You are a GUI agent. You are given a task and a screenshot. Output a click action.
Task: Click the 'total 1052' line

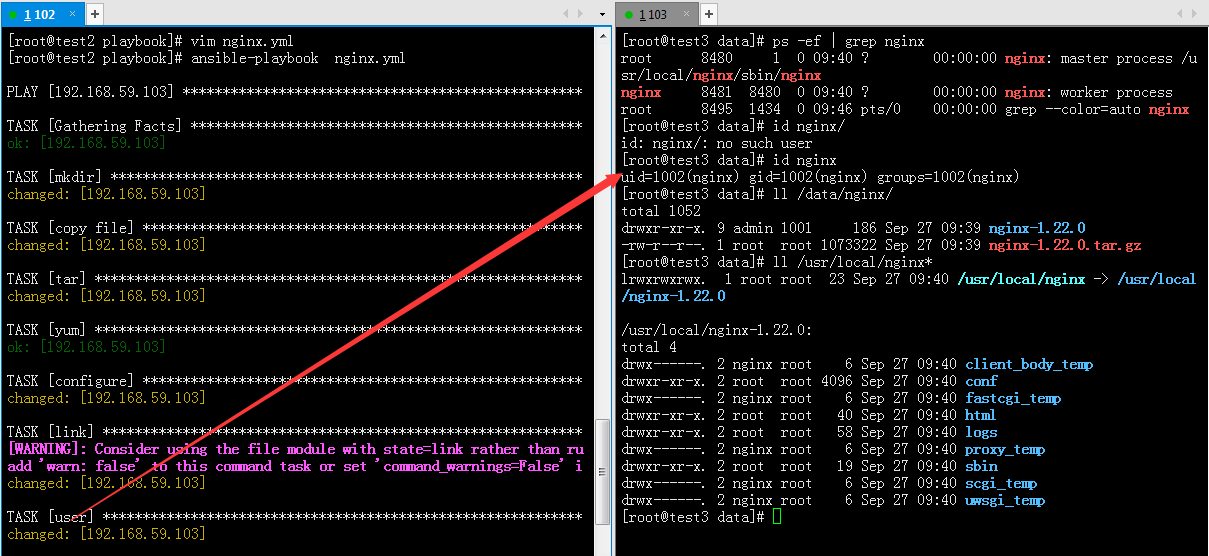point(661,211)
